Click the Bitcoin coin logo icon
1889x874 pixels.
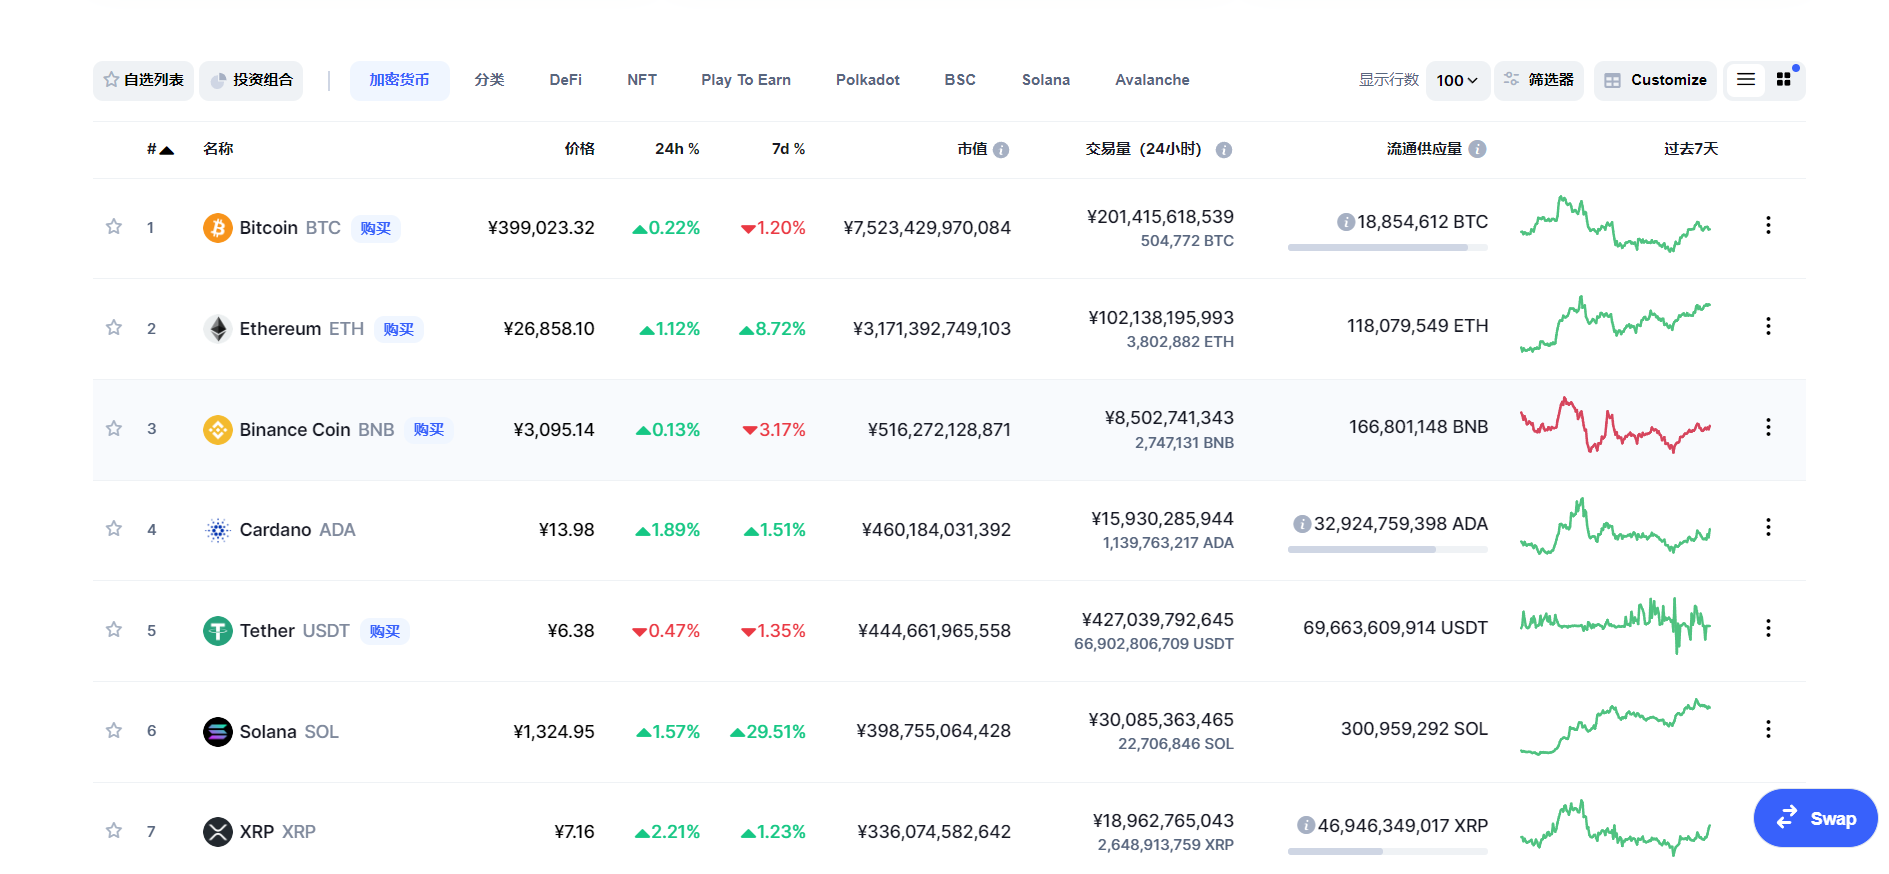pos(217,228)
